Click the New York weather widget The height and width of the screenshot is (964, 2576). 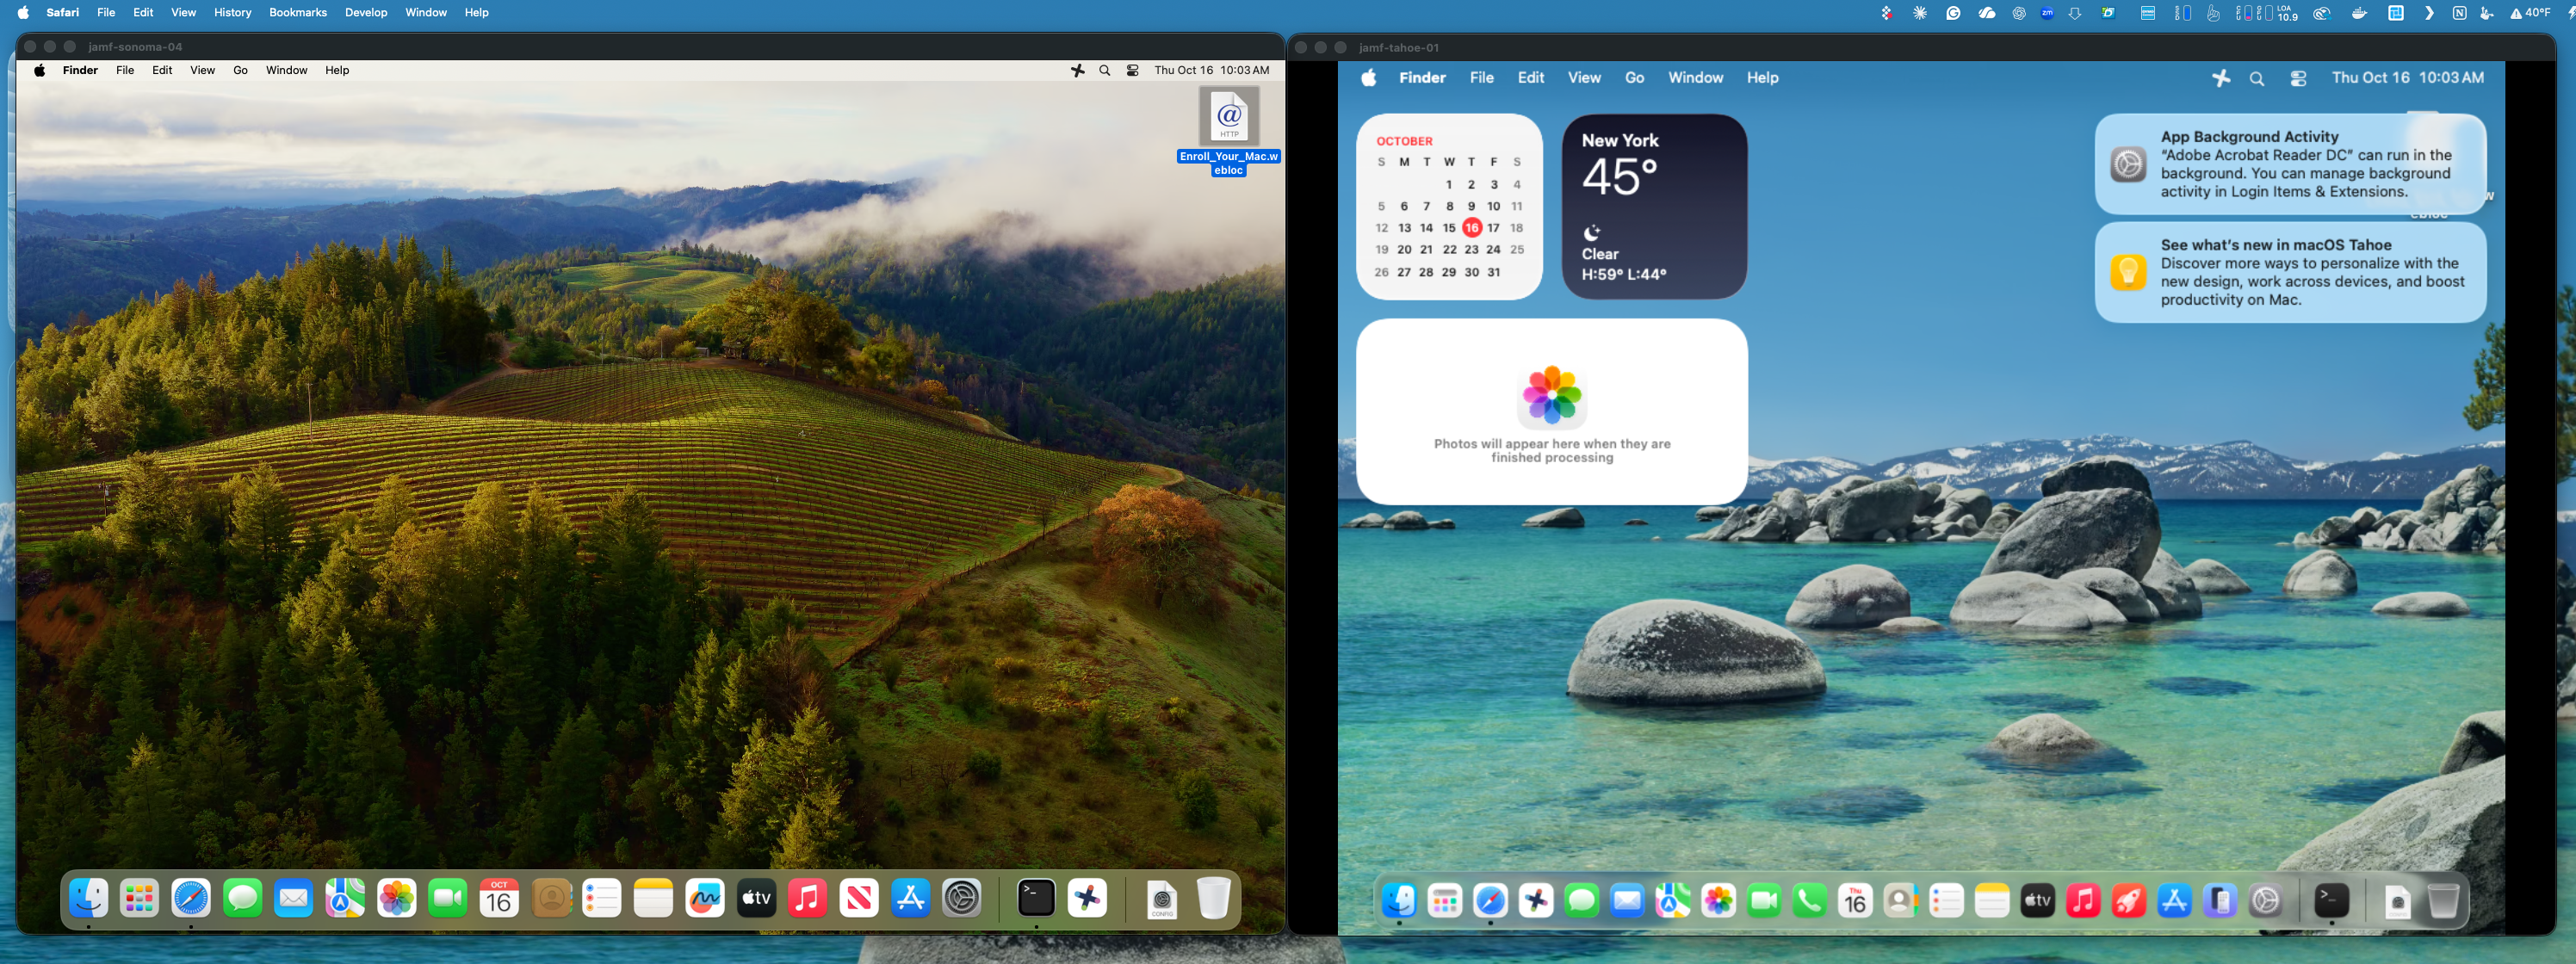[x=1654, y=206]
